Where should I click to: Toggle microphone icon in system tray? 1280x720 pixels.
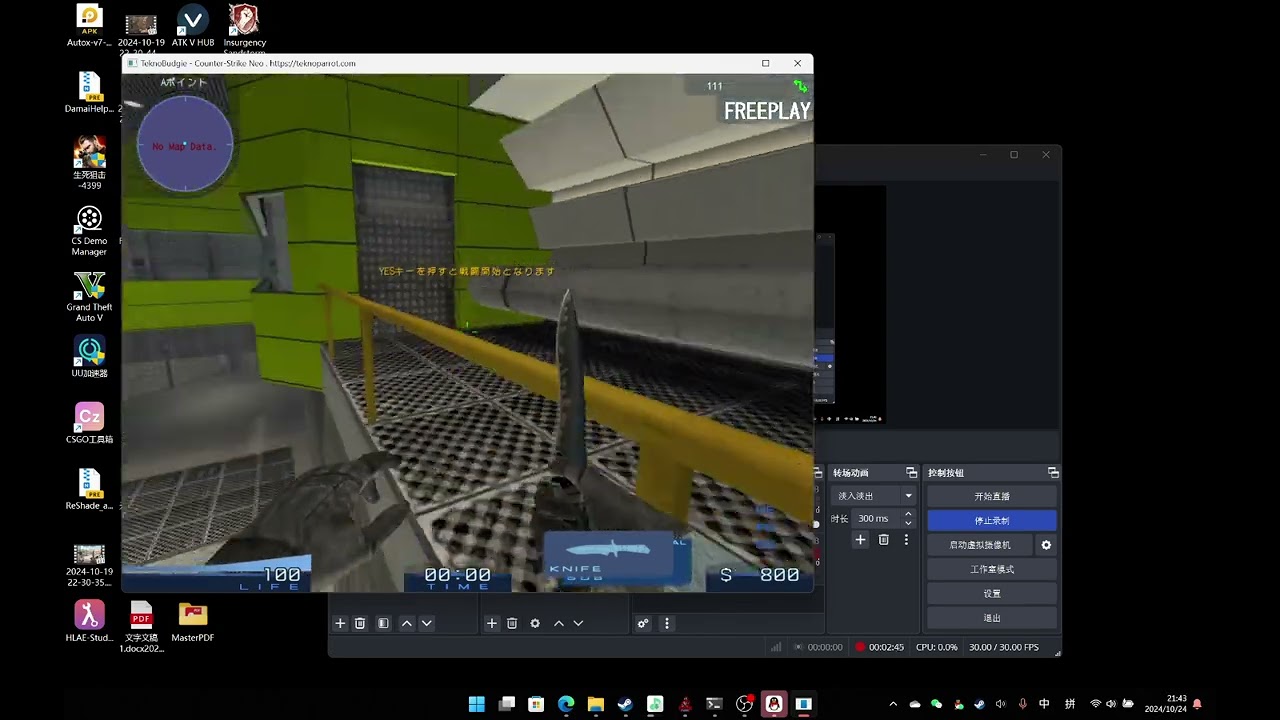(x=1022, y=704)
